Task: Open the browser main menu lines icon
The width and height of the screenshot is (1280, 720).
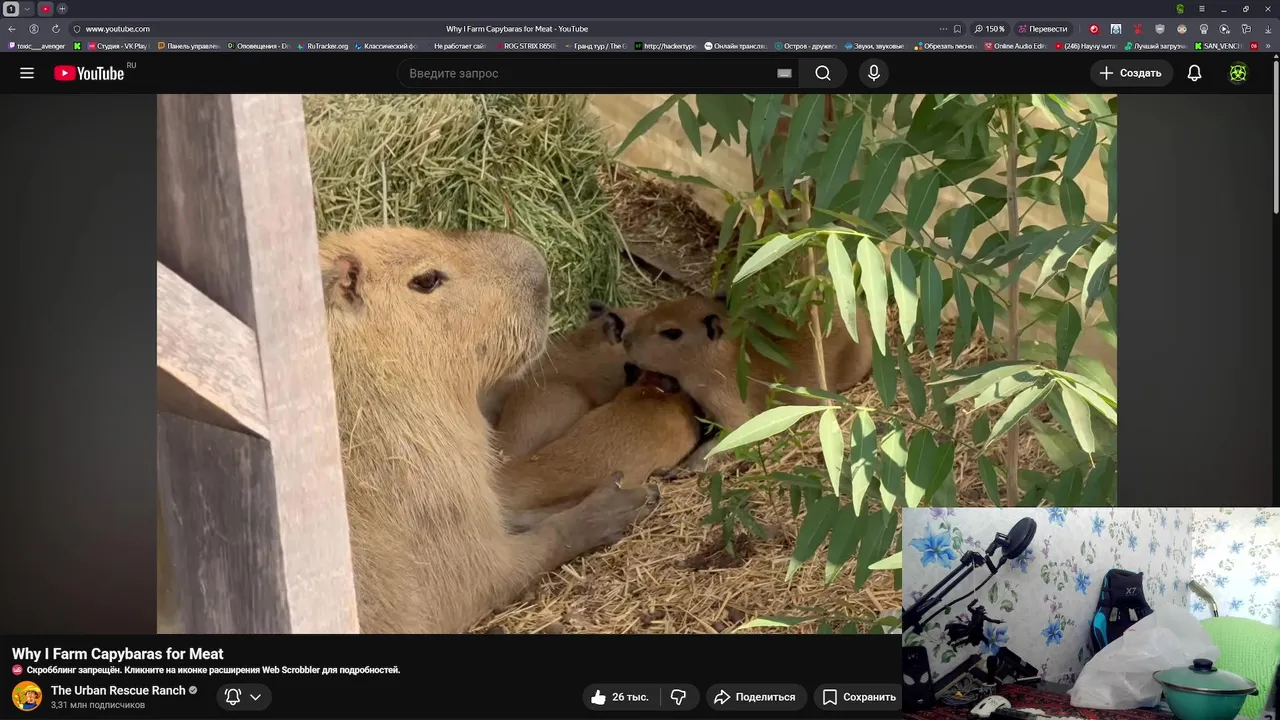Action: [x=1202, y=9]
